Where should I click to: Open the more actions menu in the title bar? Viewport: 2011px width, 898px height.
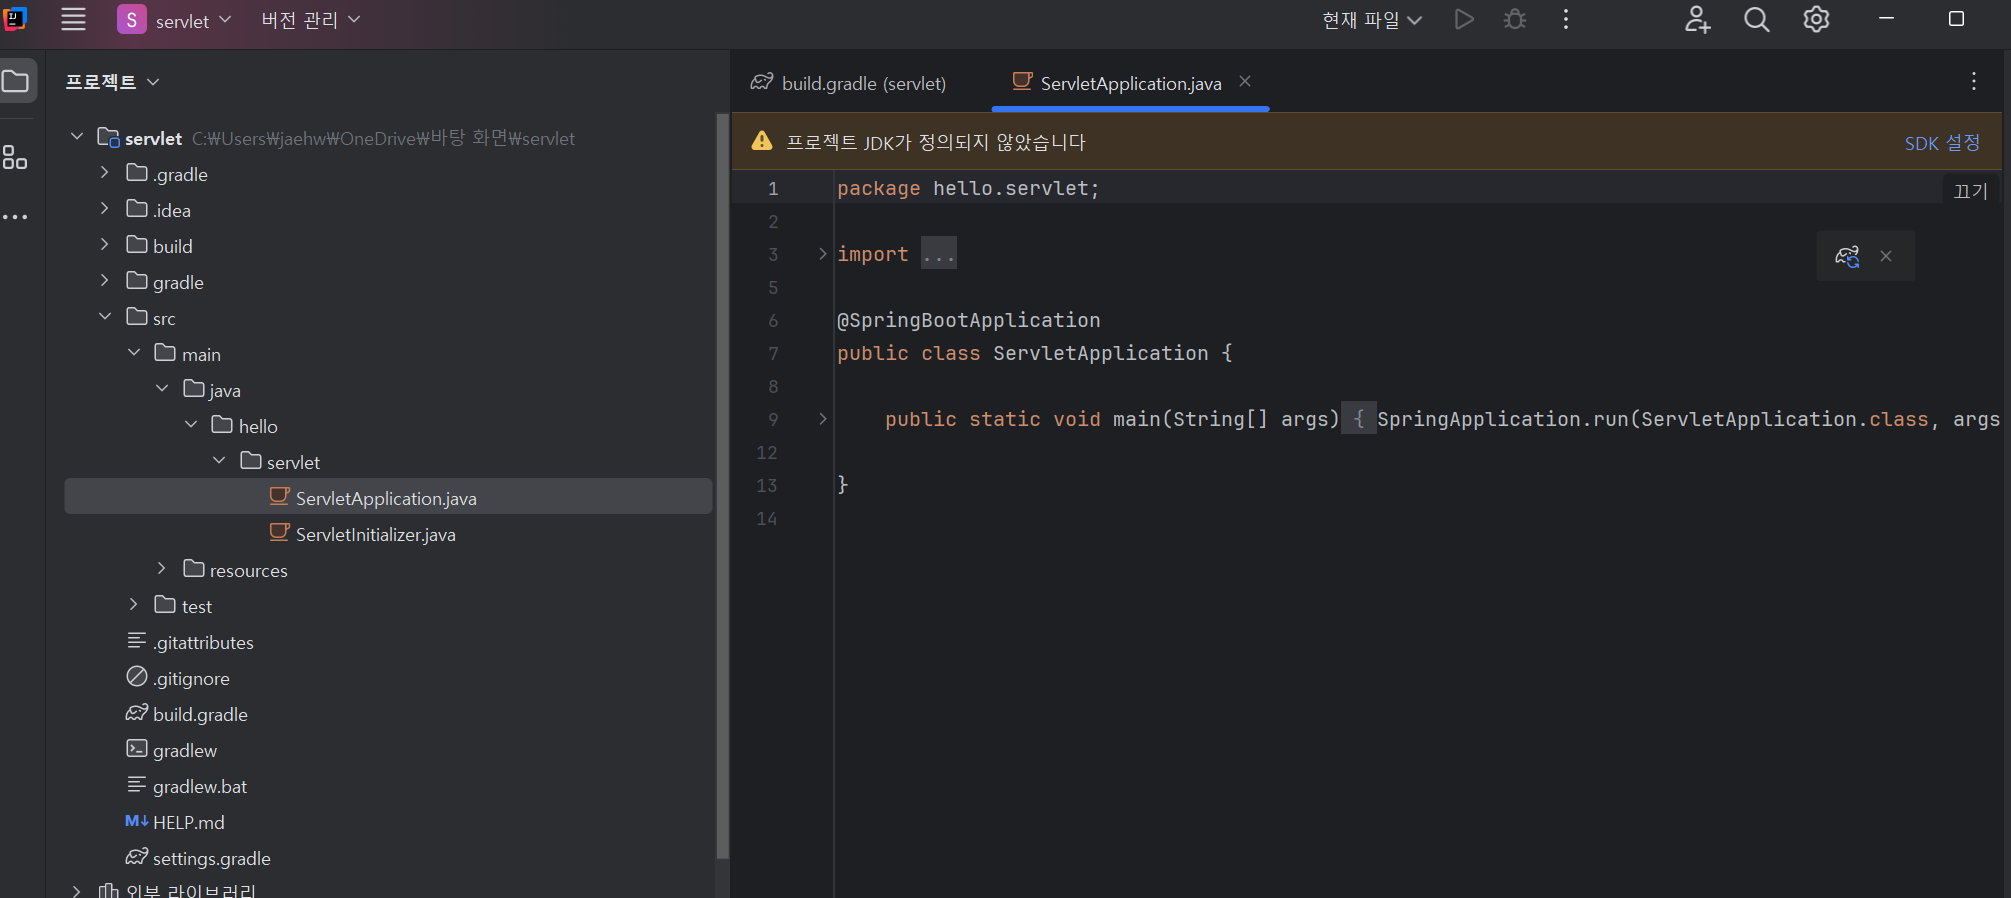(x=1566, y=19)
